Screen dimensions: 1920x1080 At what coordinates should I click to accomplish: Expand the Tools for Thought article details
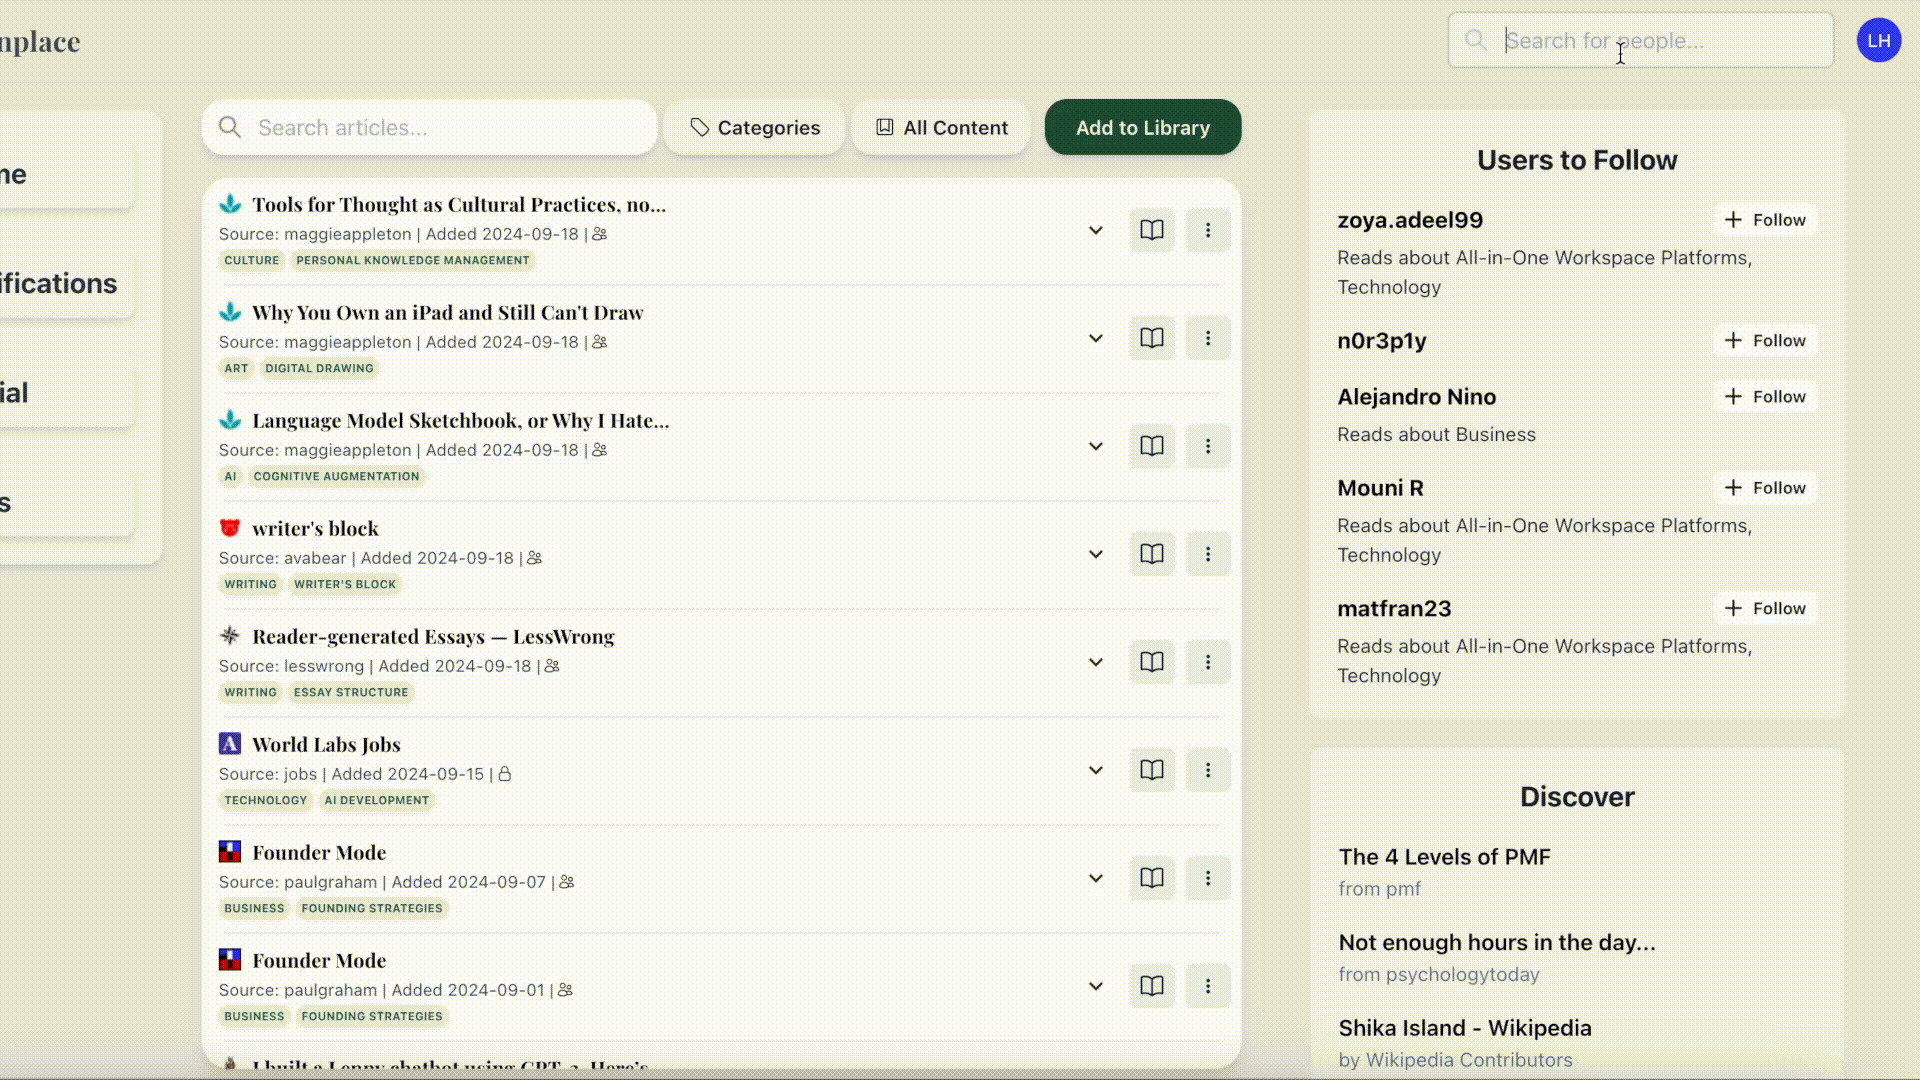click(x=1095, y=230)
